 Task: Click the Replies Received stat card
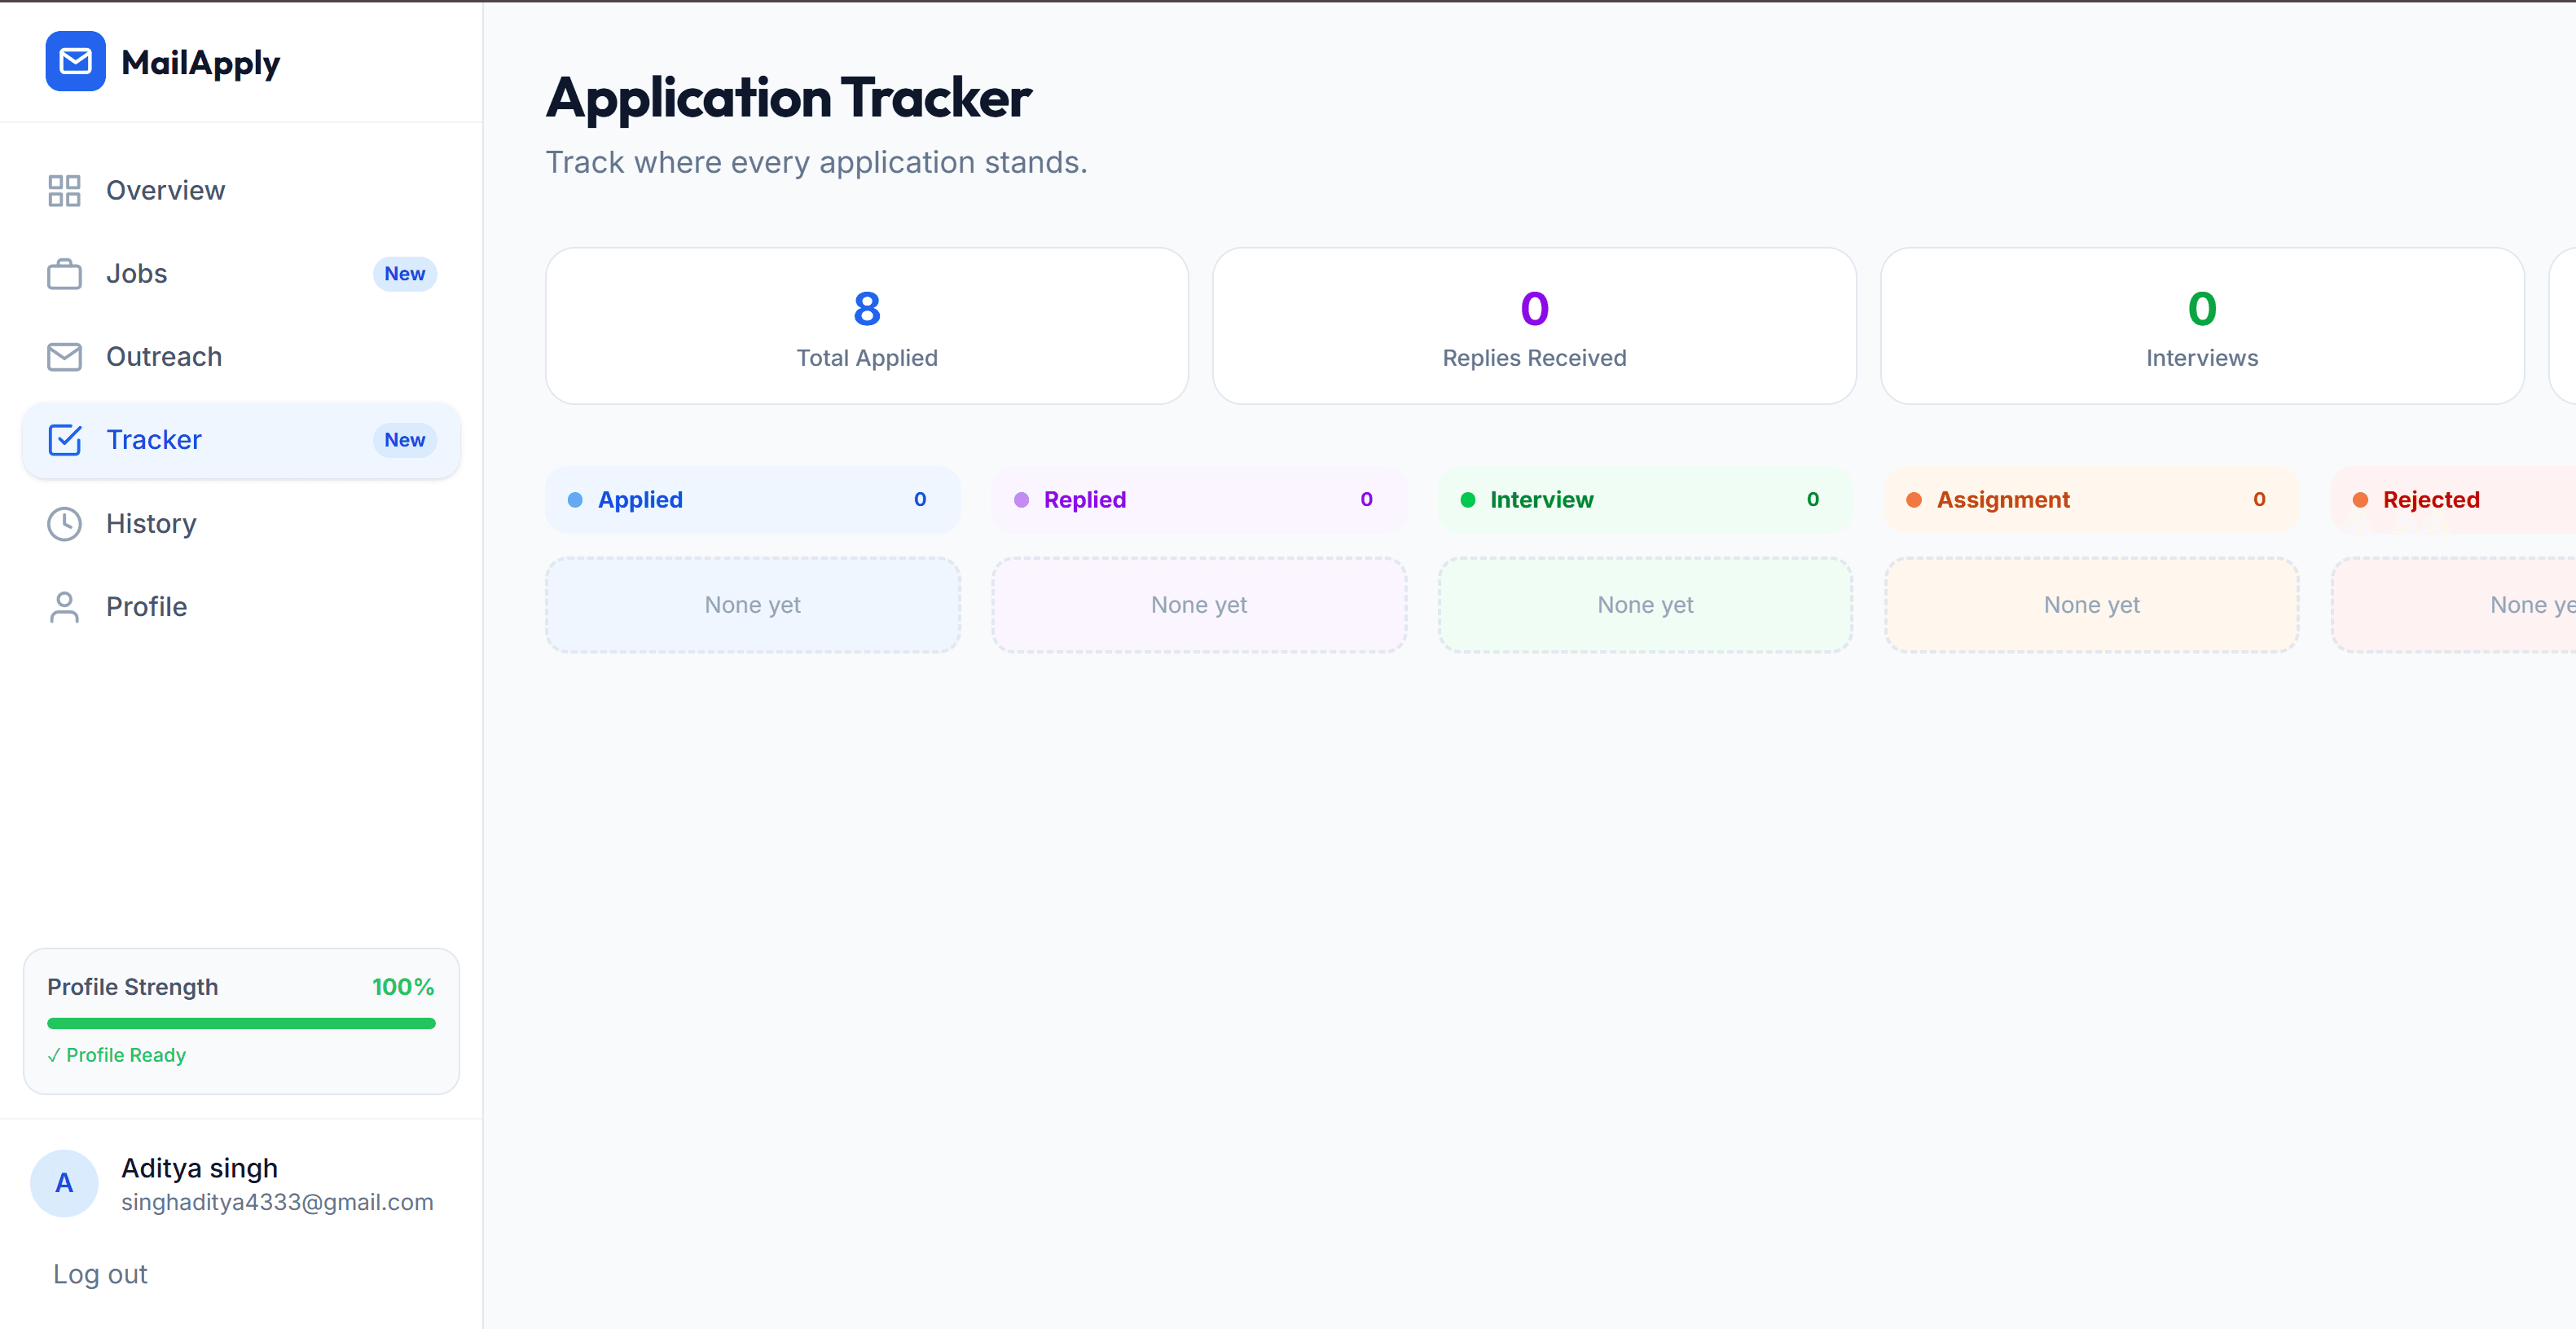coord(1533,325)
